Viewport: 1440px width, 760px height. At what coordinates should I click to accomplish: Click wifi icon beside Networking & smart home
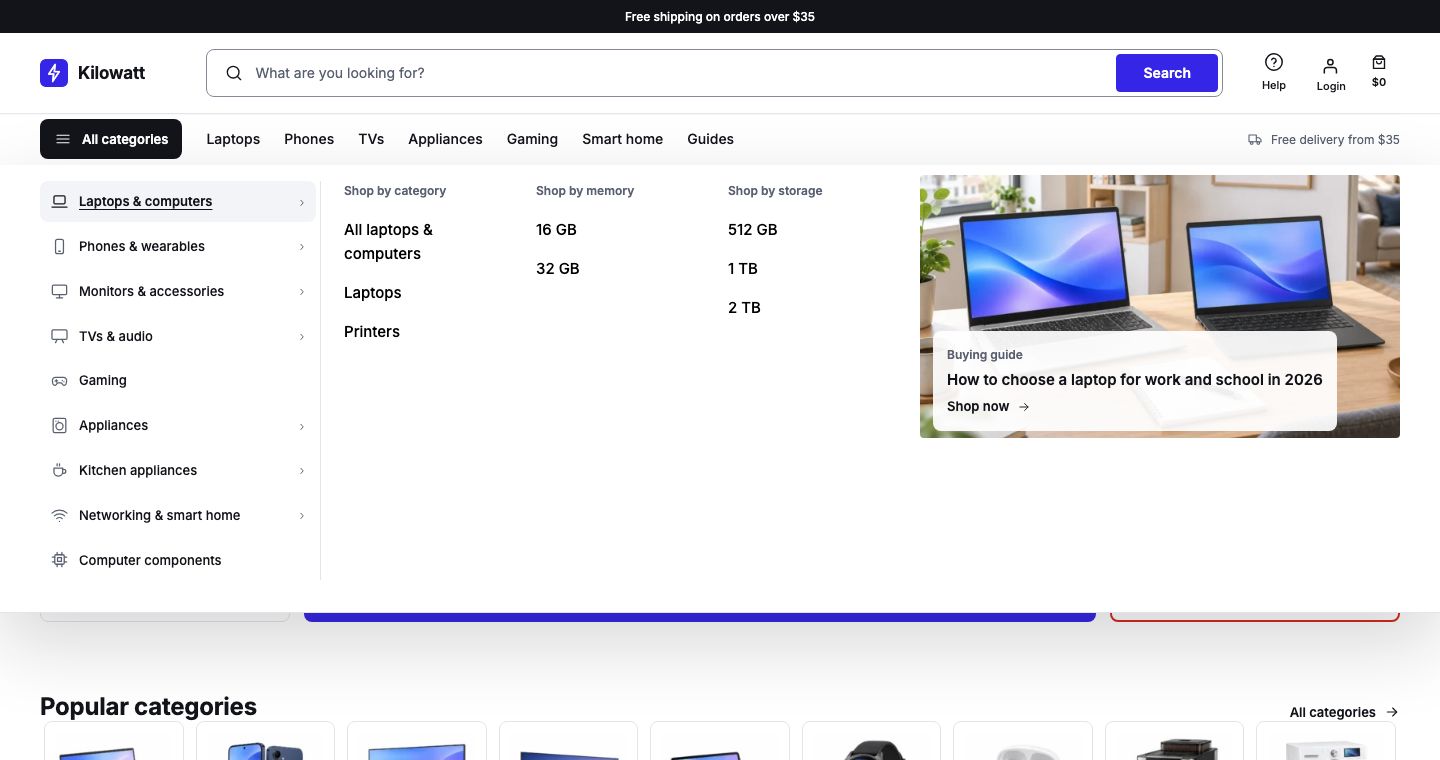pos(59,515)
